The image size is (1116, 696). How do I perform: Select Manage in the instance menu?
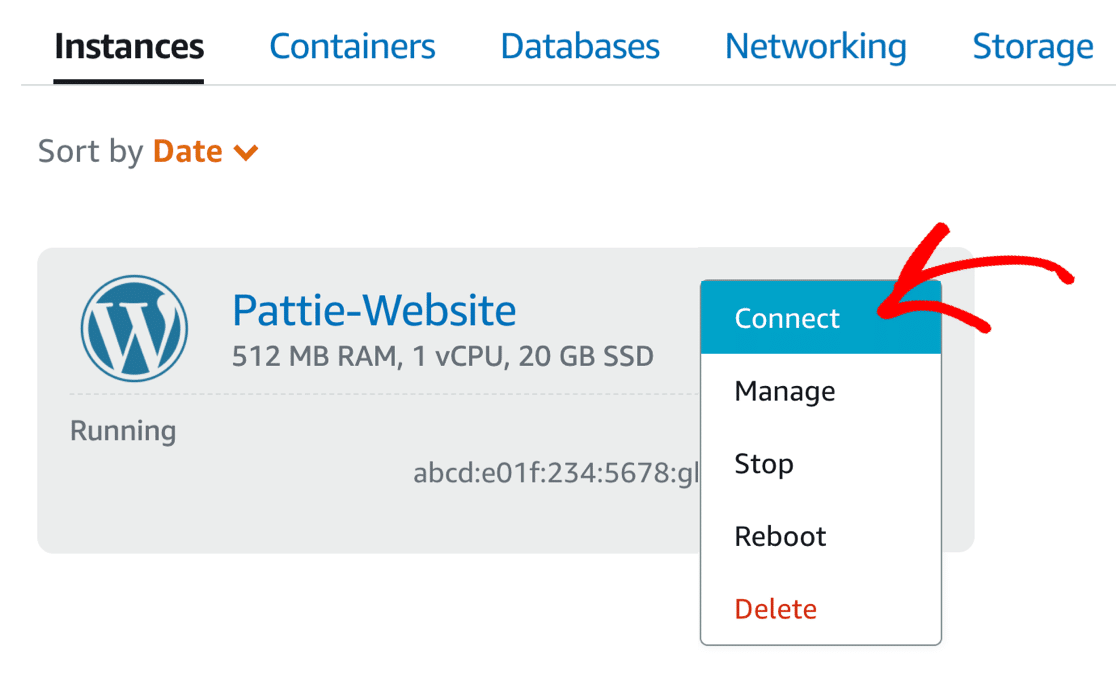[x=784, y=391]
